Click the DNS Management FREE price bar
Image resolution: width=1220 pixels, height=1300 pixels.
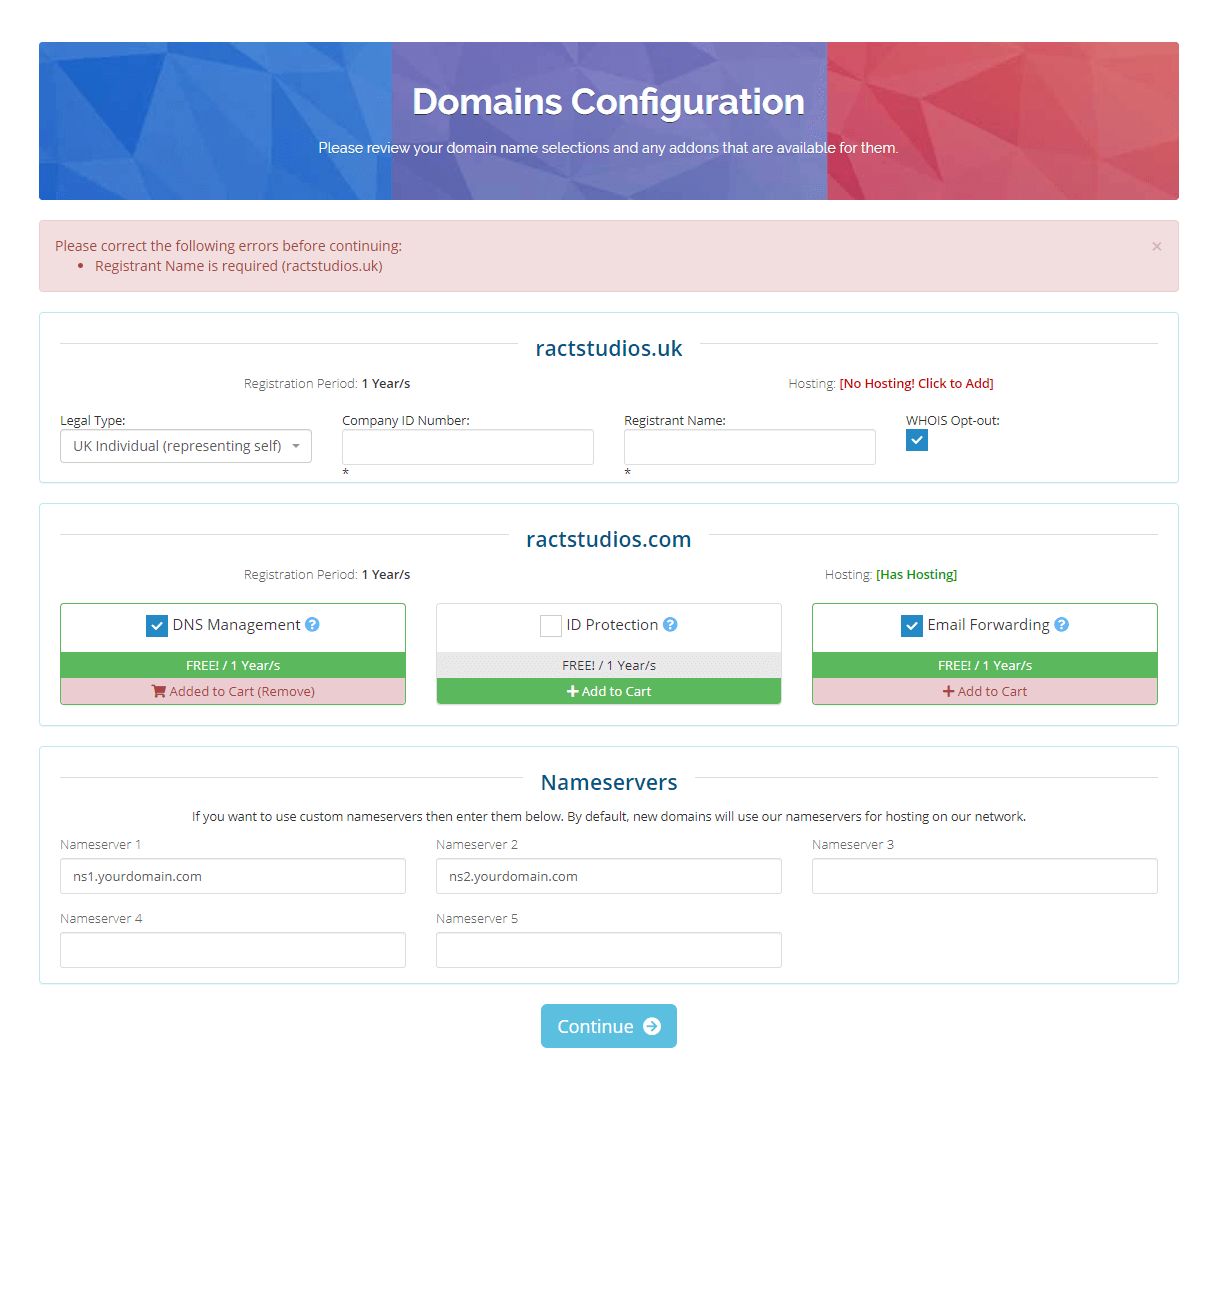(x=233, y=666)
